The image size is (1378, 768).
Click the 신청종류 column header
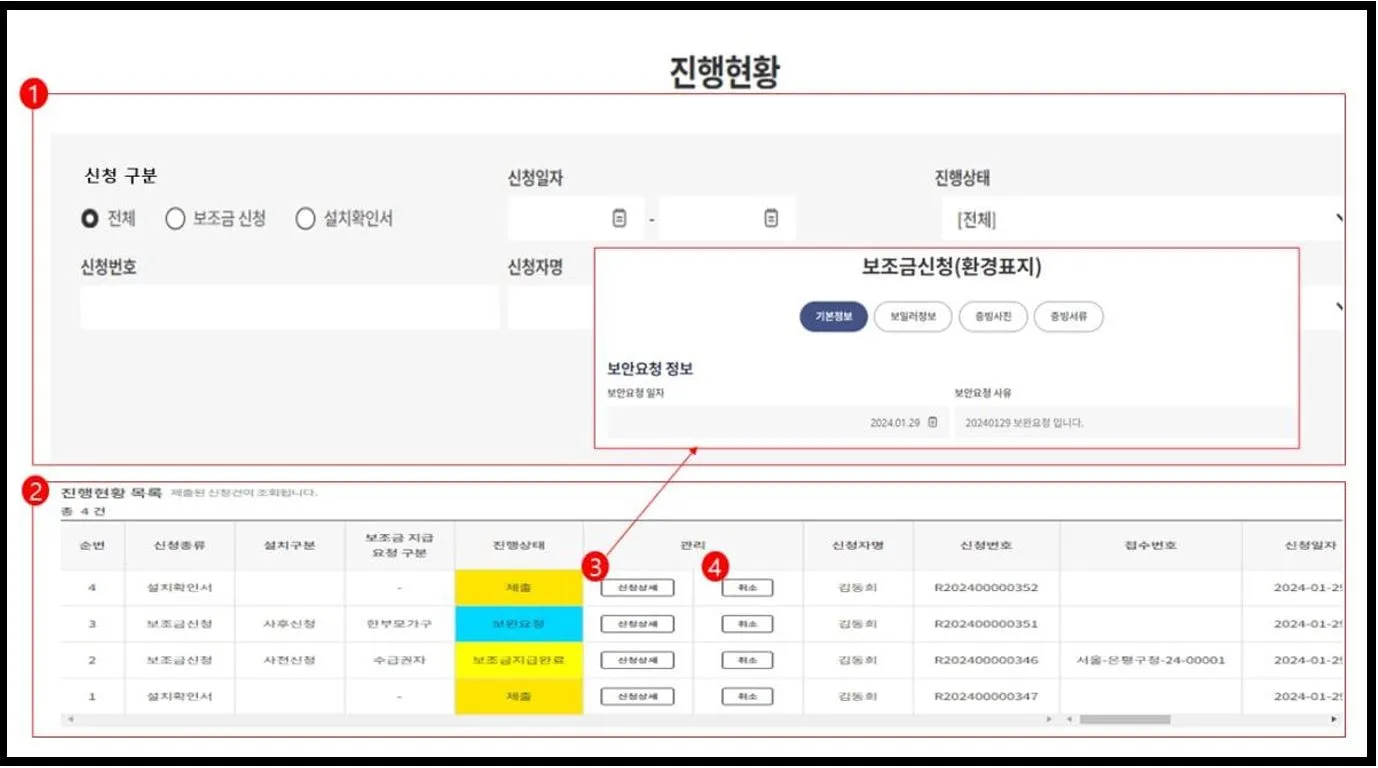(179, 546)
